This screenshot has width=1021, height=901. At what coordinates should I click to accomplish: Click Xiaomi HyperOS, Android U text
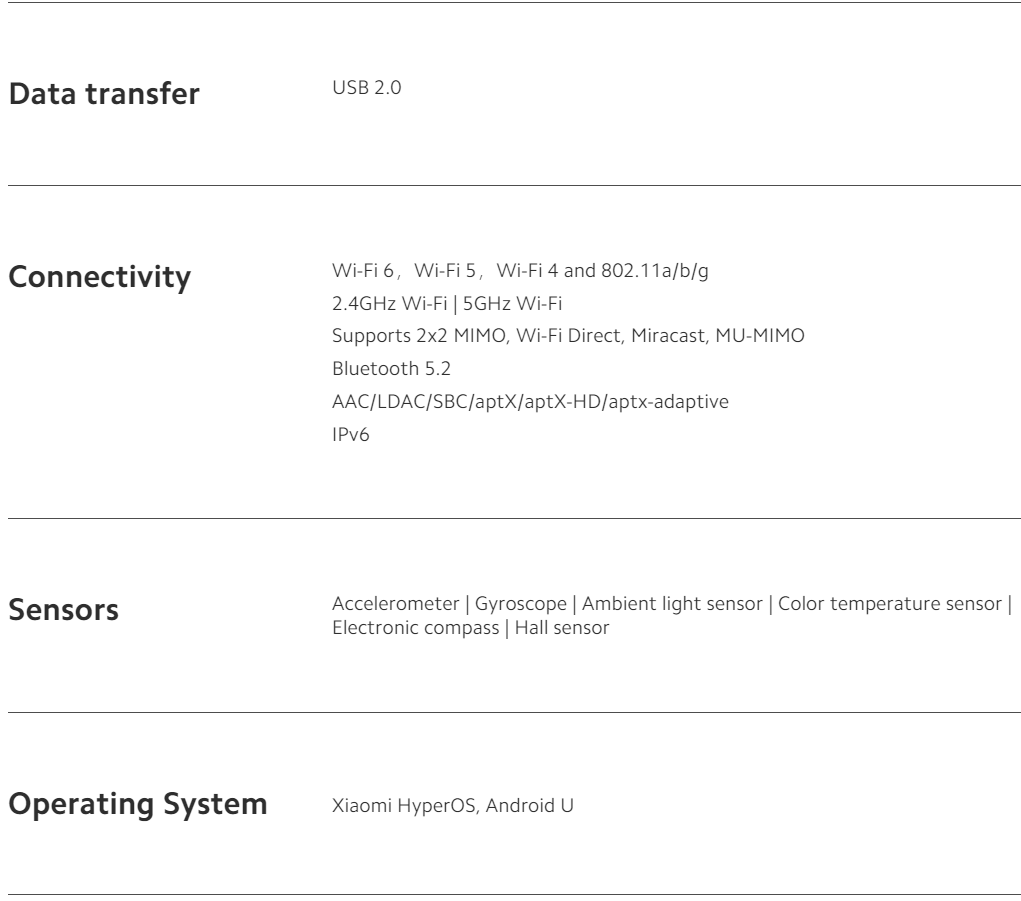click(x=452, y=805)
